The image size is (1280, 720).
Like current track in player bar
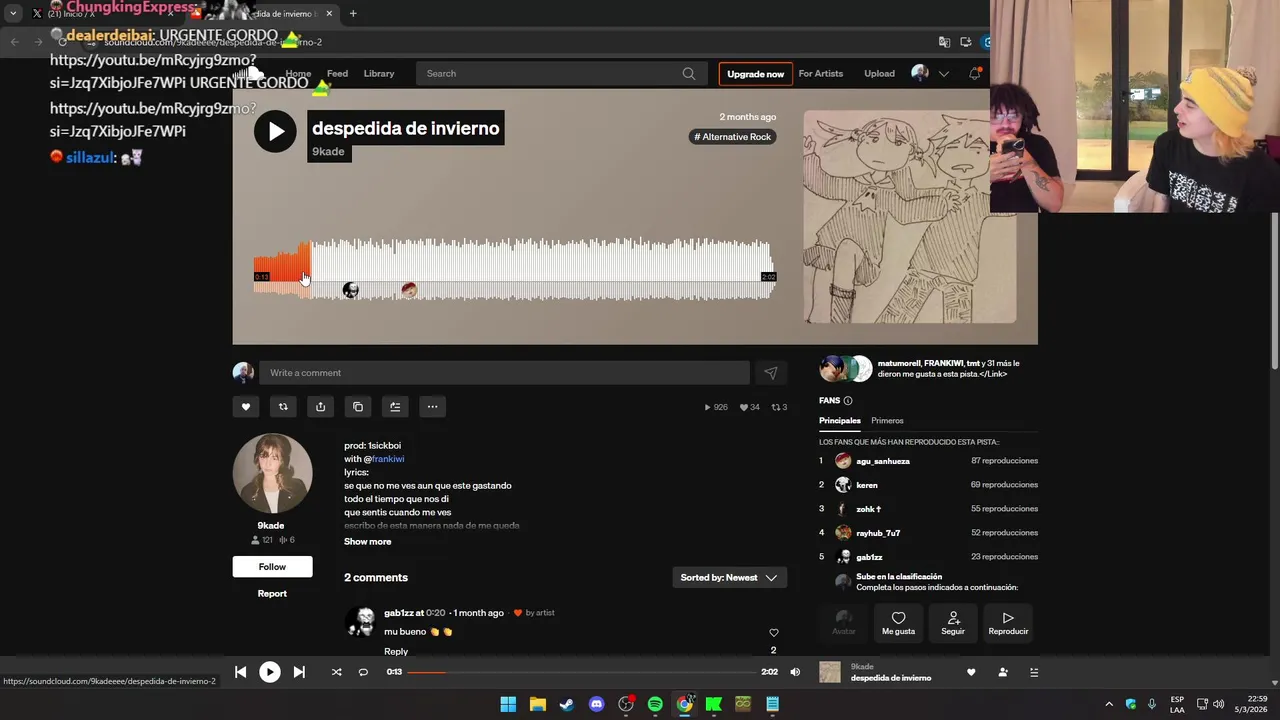971,672
